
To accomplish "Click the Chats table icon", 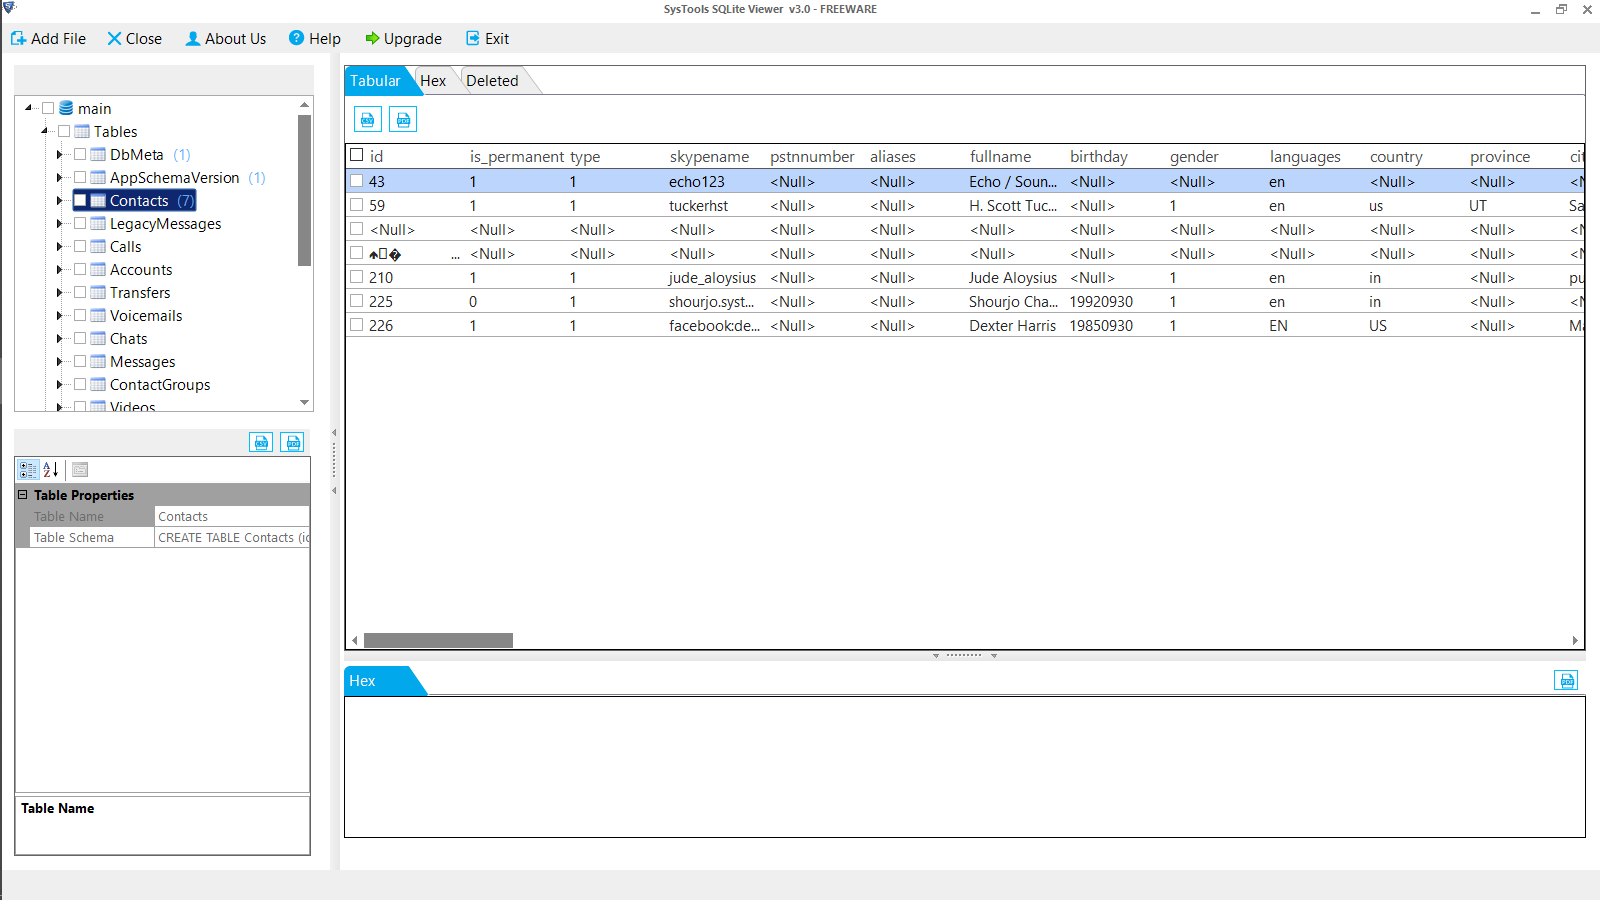I will (x=98, y=338).
